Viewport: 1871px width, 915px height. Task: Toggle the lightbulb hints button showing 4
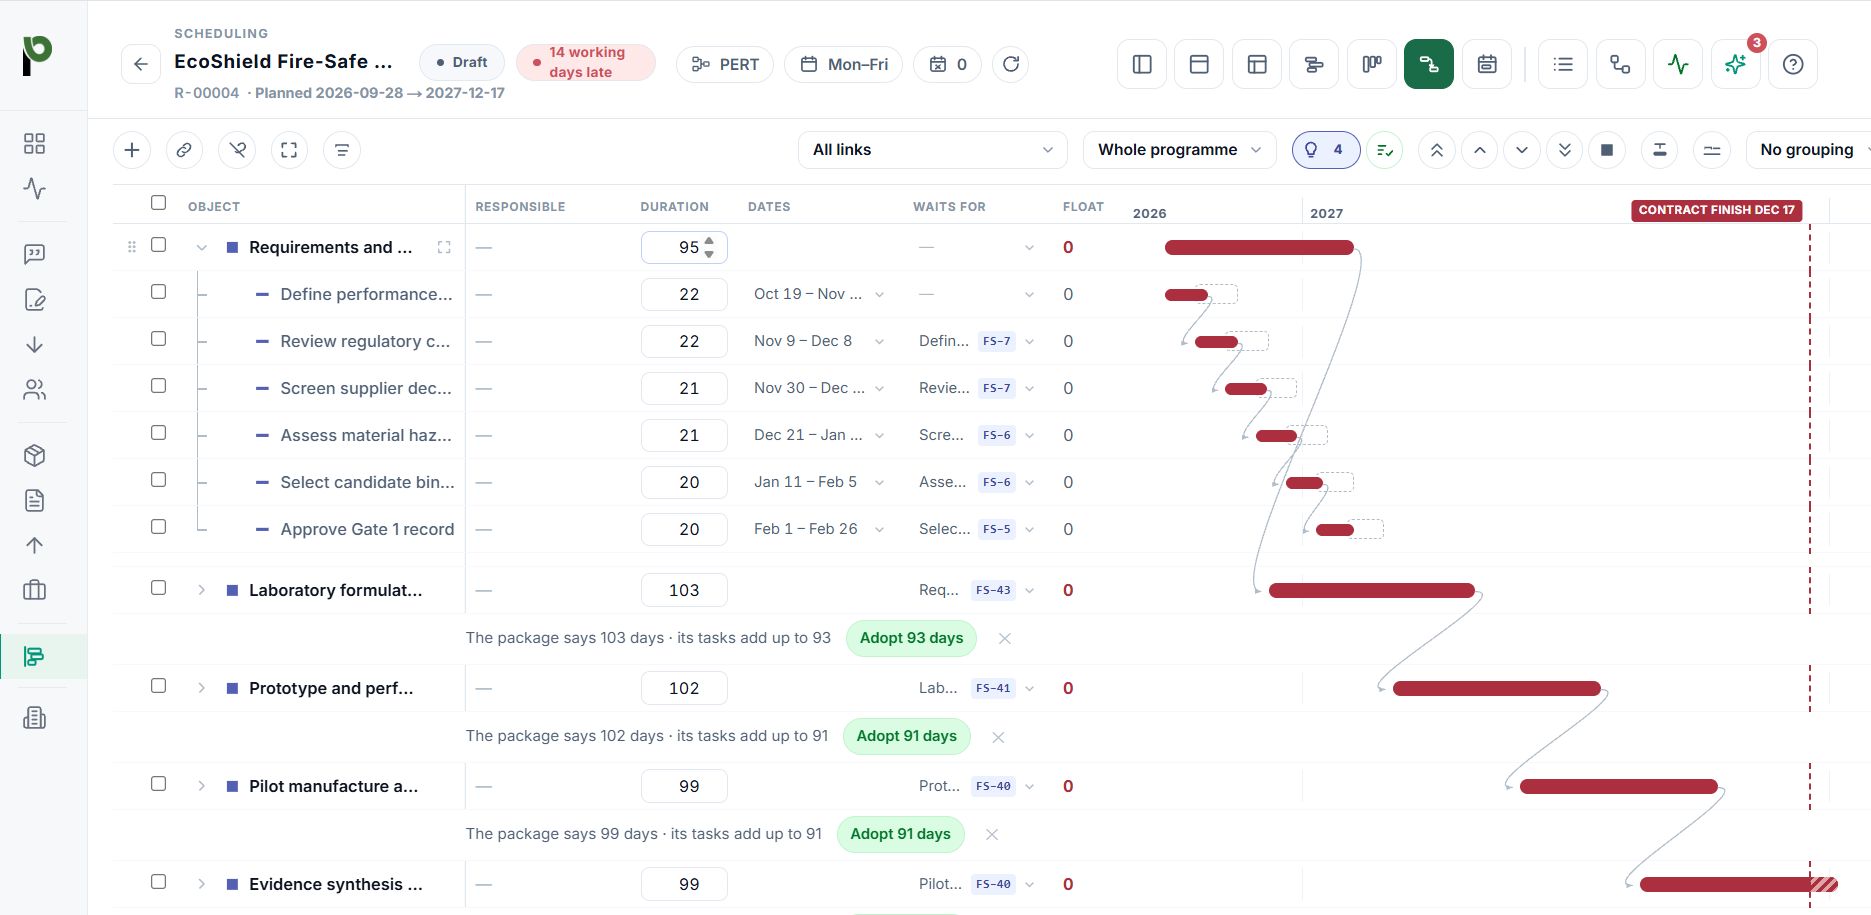[x=1326, y=150]
